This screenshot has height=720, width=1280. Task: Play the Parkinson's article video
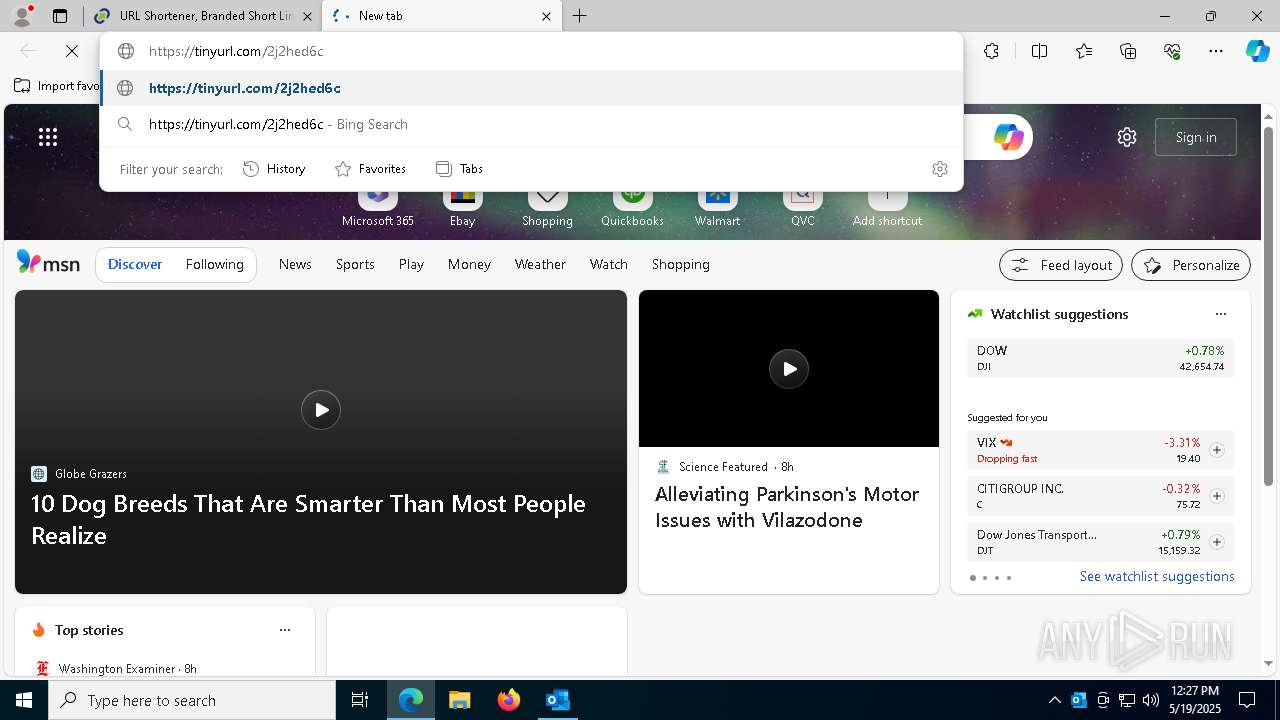[x=789, y=369]
